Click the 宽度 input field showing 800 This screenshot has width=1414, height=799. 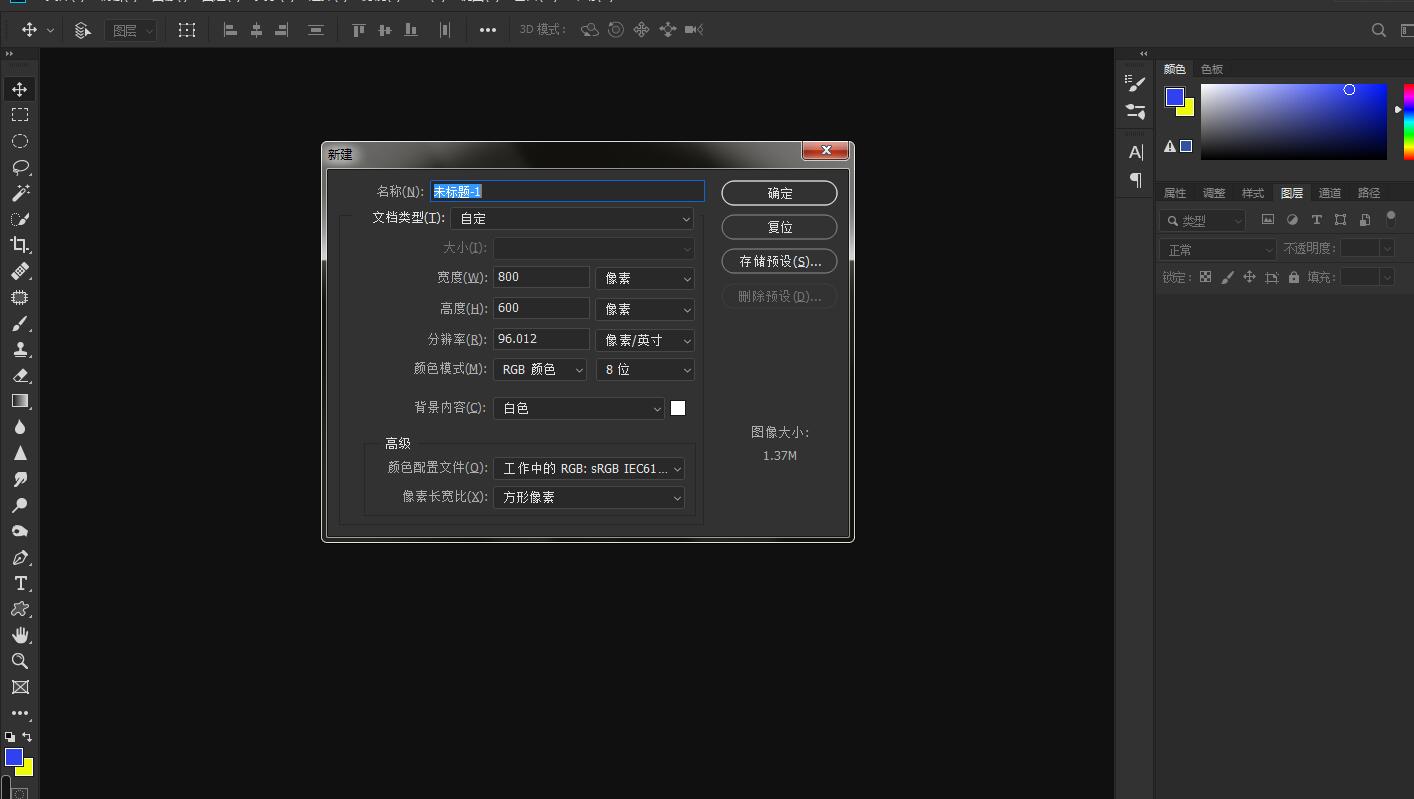[540, 277]
